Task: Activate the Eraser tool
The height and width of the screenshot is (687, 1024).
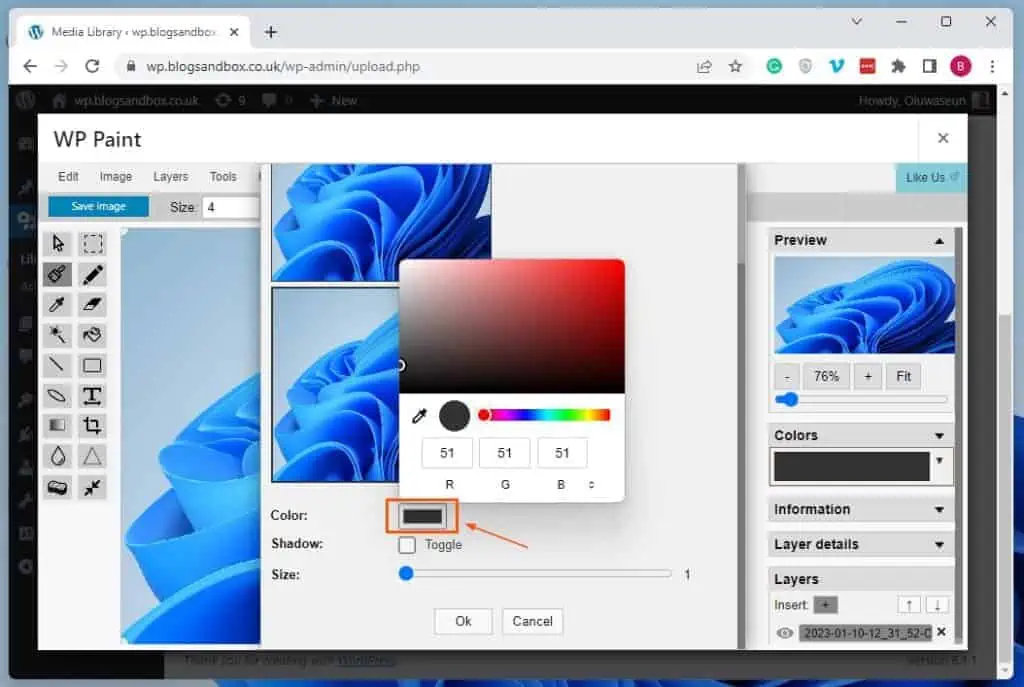Action: pos(92,305)
